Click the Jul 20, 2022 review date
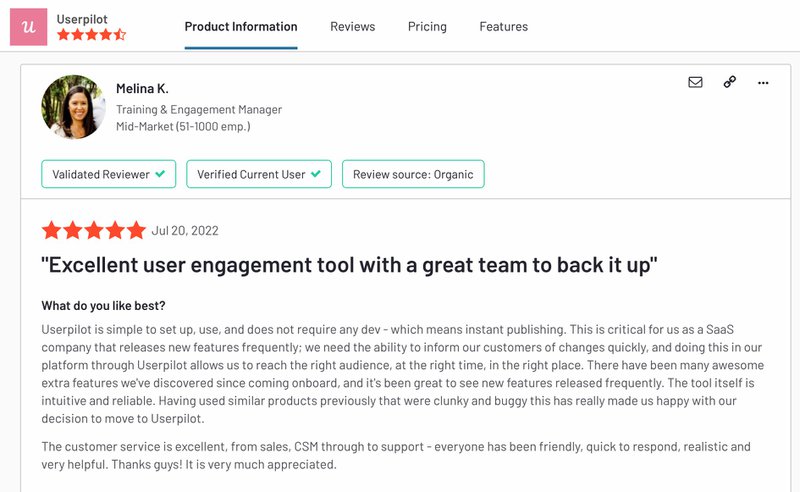The image size is (800, 492). click(x=185, y=231)
